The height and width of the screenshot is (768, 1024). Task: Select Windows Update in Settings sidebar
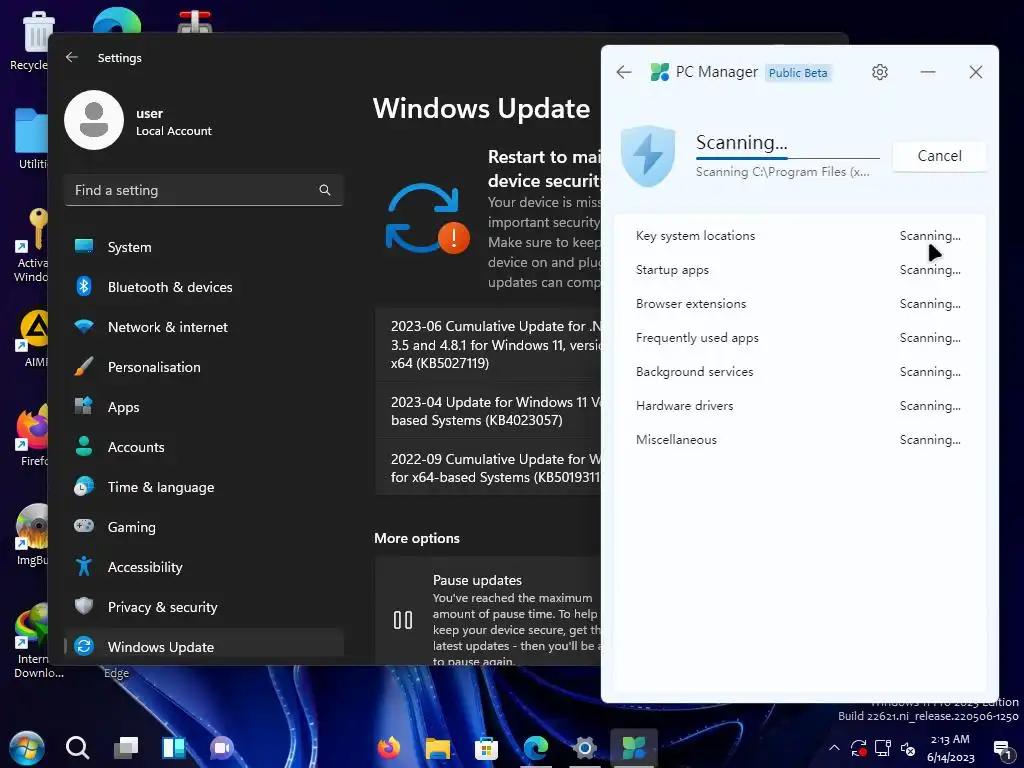tap(204, 647)
